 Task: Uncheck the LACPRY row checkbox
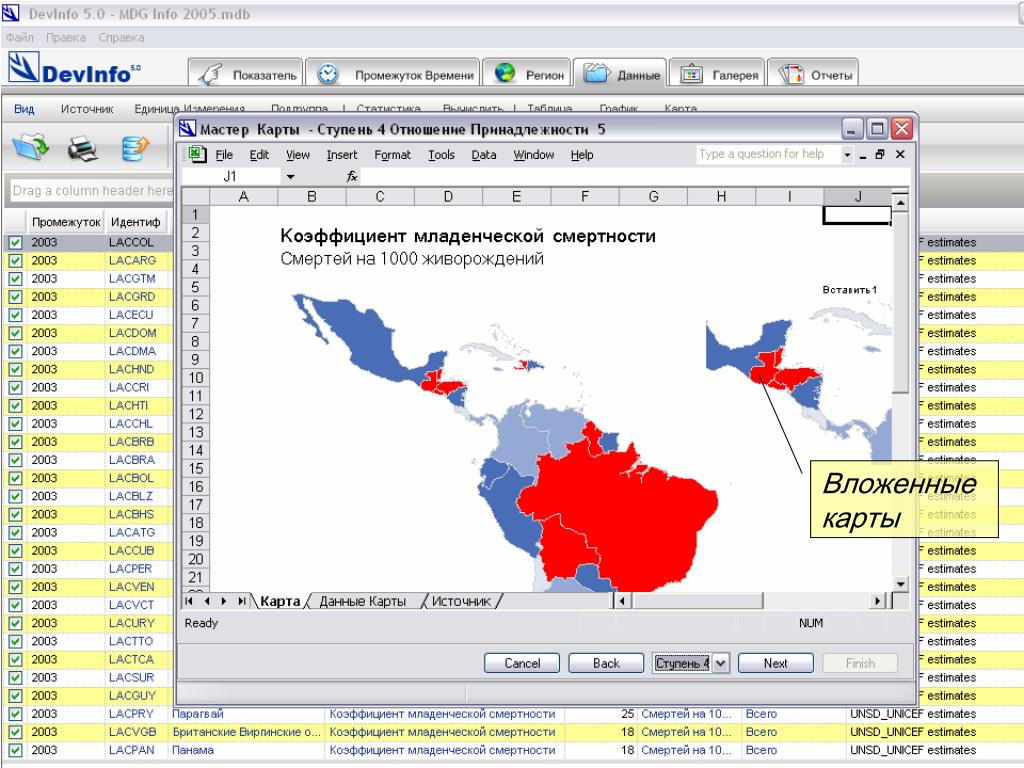pos(15,714)
